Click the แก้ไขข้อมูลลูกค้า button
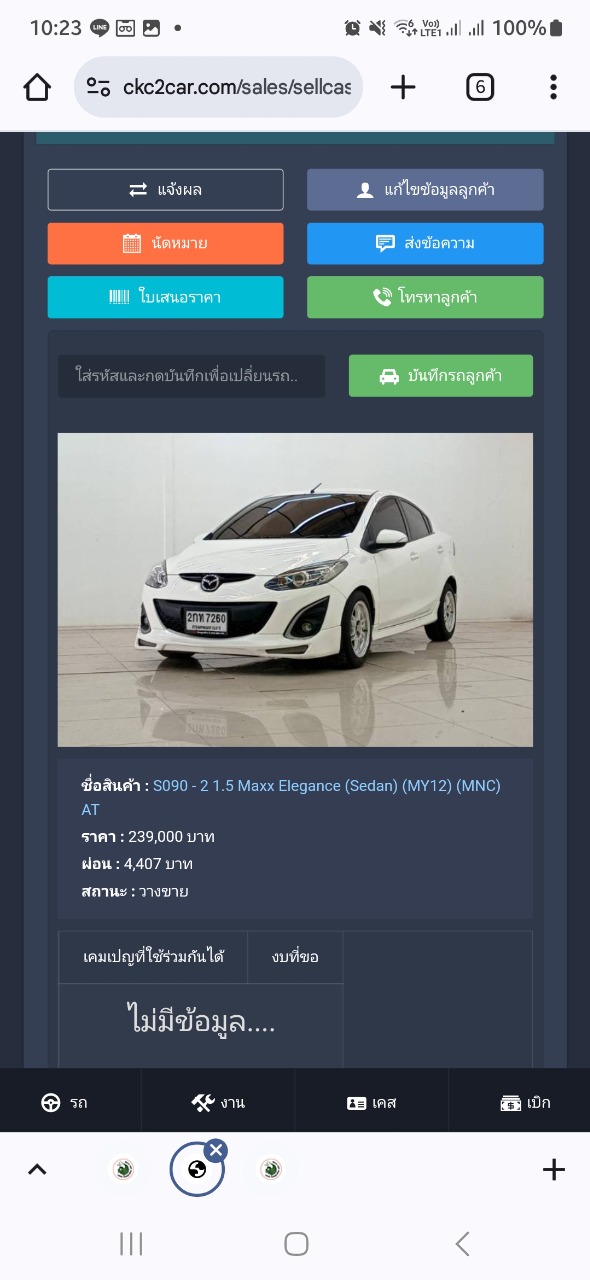 pyautogui.click(x=425, y=190)
